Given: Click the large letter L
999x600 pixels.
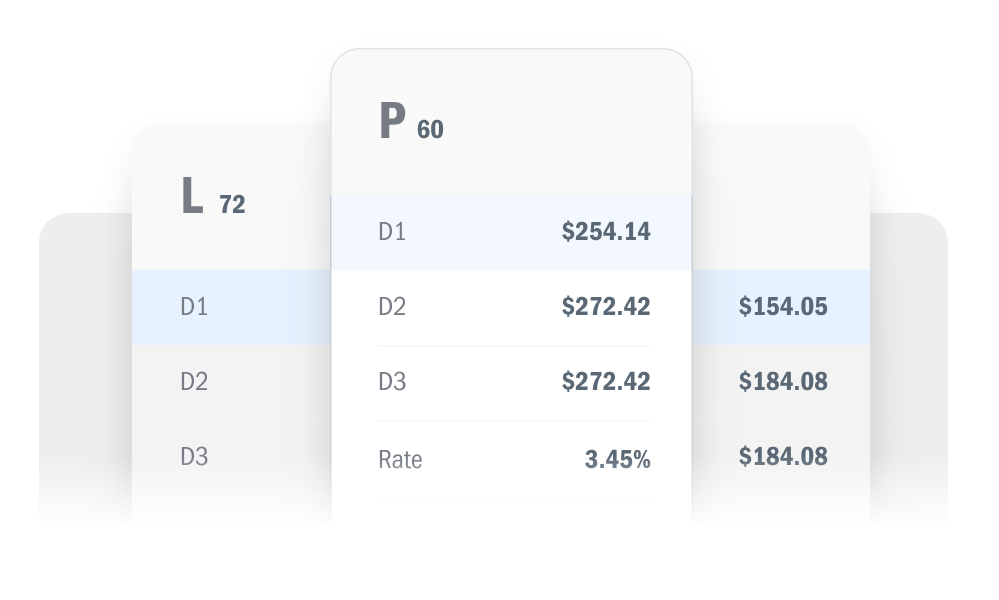Looking at the screenshot, I should [192, 196].
